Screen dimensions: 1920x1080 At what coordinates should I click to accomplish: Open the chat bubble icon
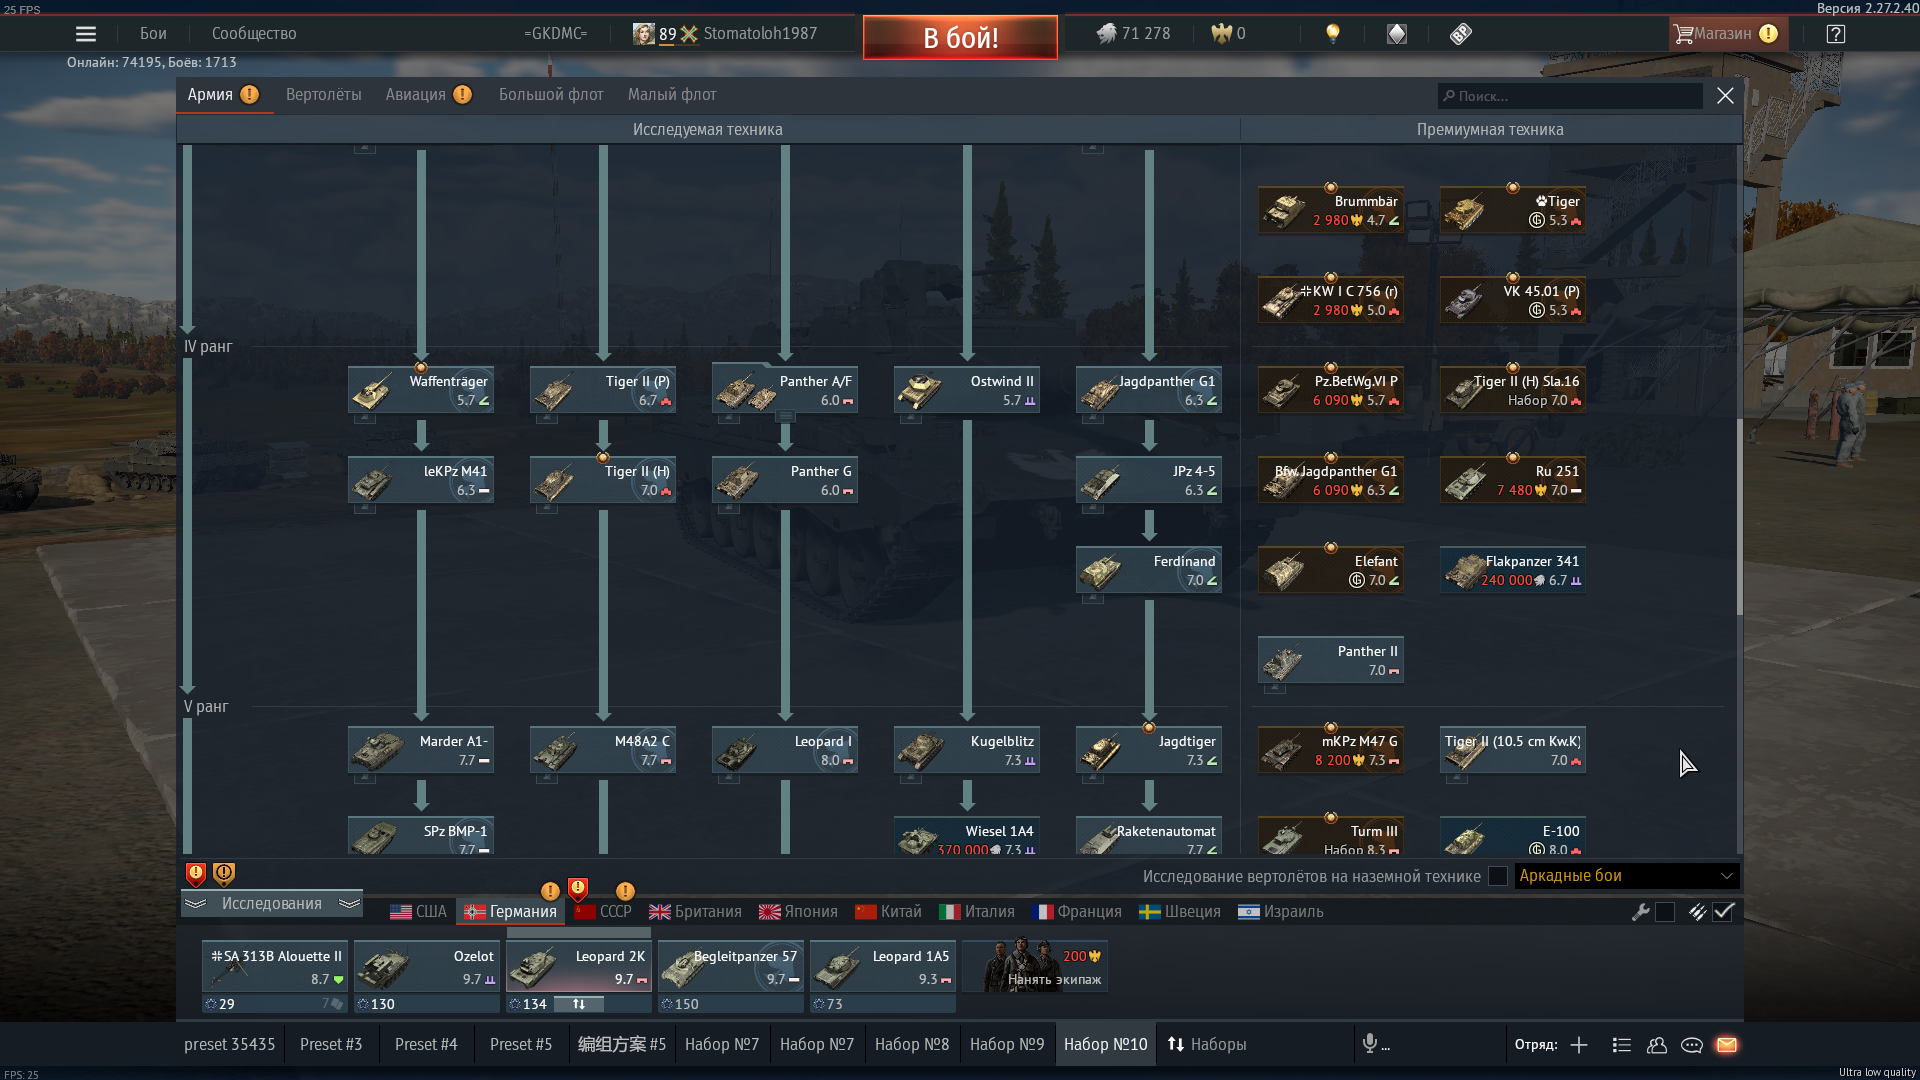(x=1692, y=1045)
